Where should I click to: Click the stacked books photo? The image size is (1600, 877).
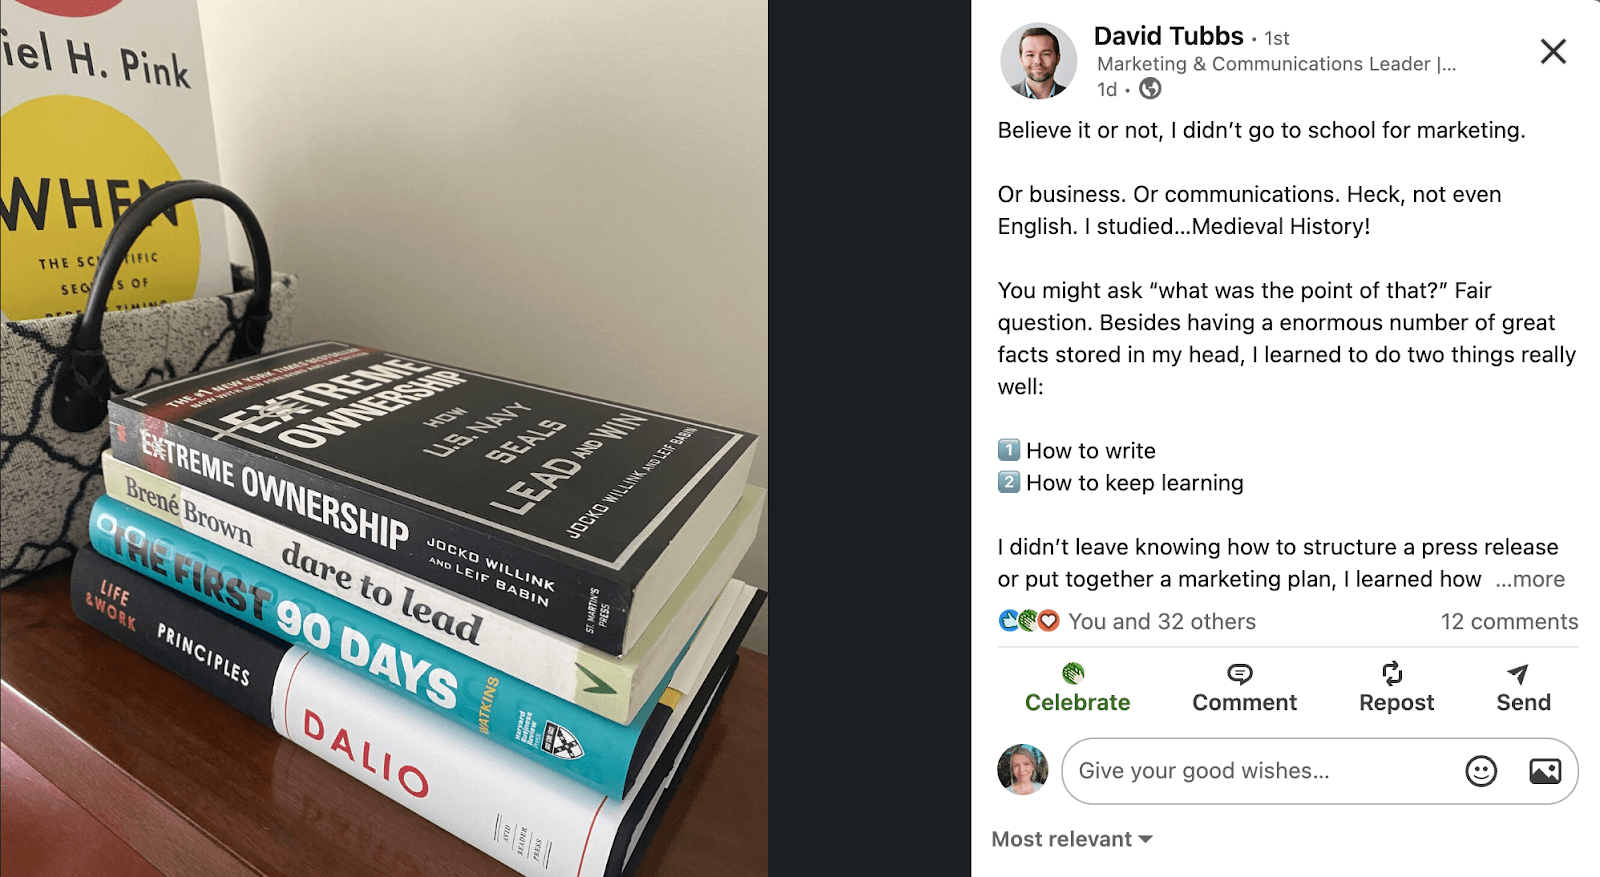[384, 438]
